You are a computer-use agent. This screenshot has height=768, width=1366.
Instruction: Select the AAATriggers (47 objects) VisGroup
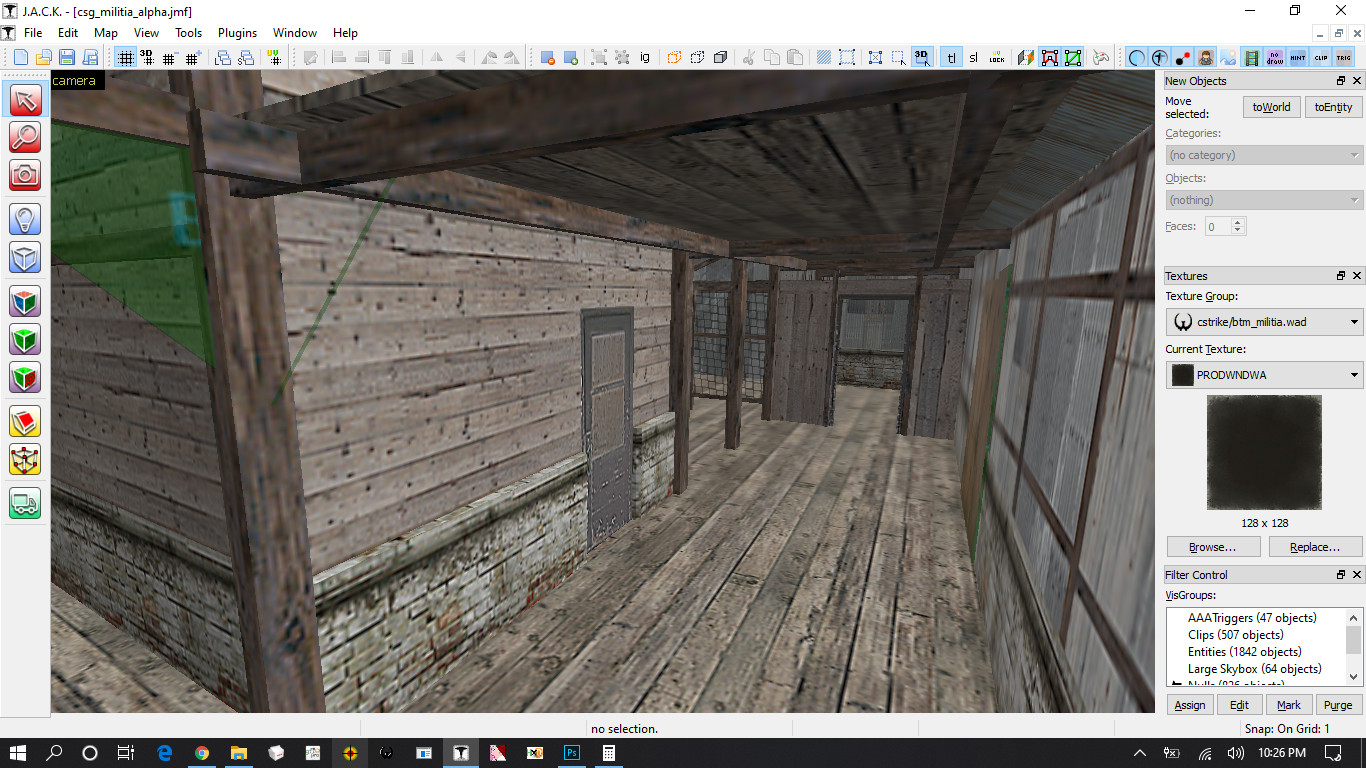1252,618
